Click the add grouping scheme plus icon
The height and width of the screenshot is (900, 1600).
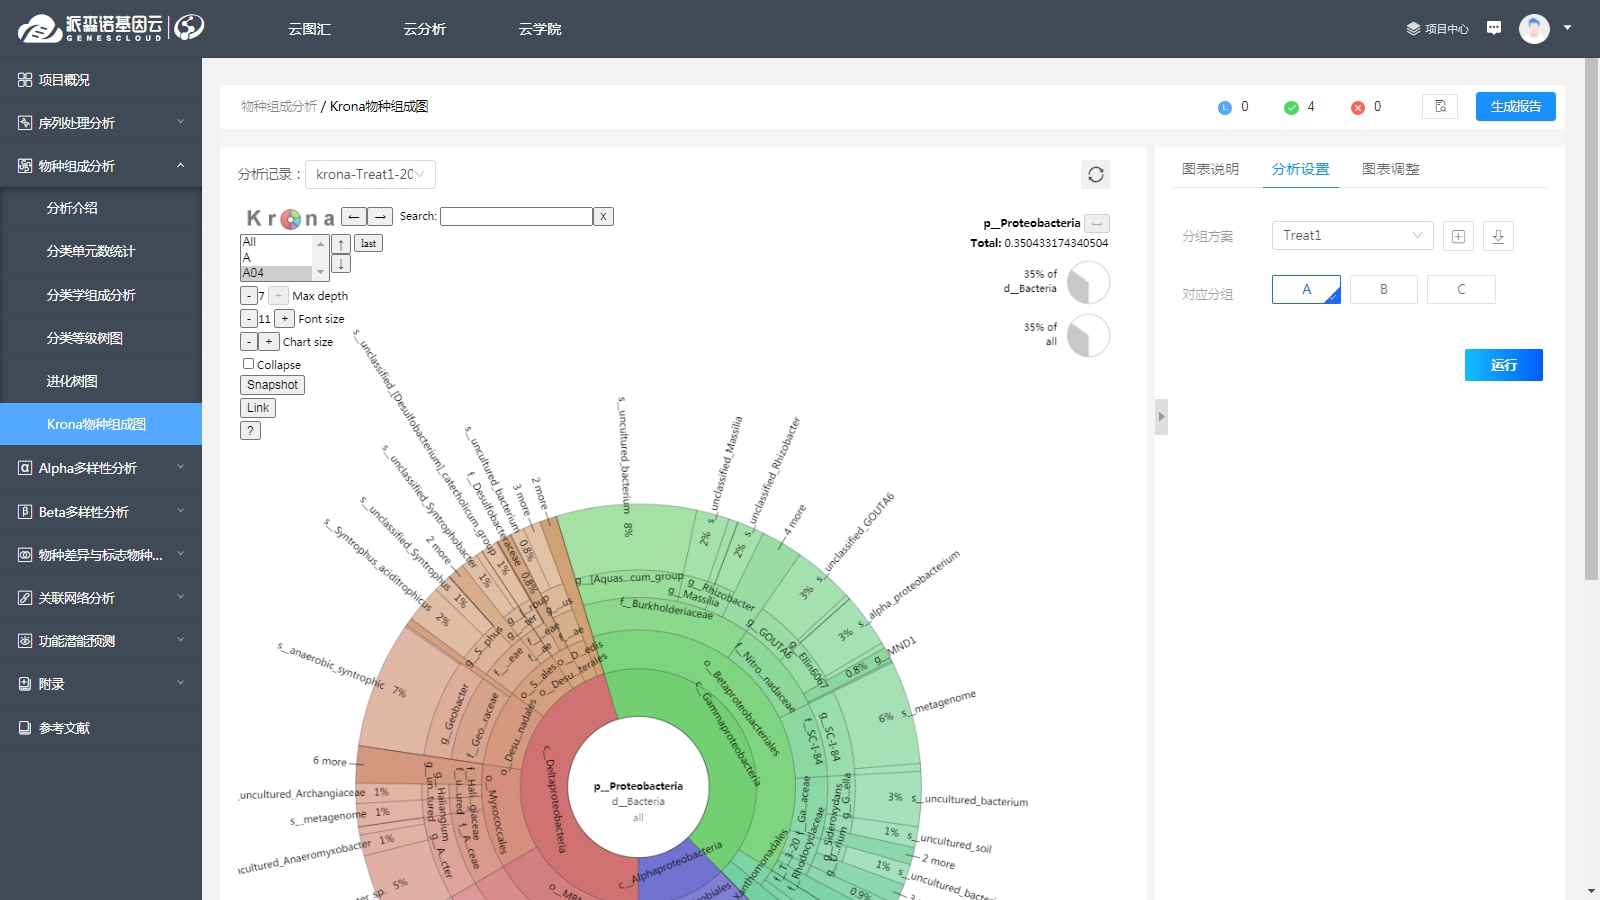1458,236
